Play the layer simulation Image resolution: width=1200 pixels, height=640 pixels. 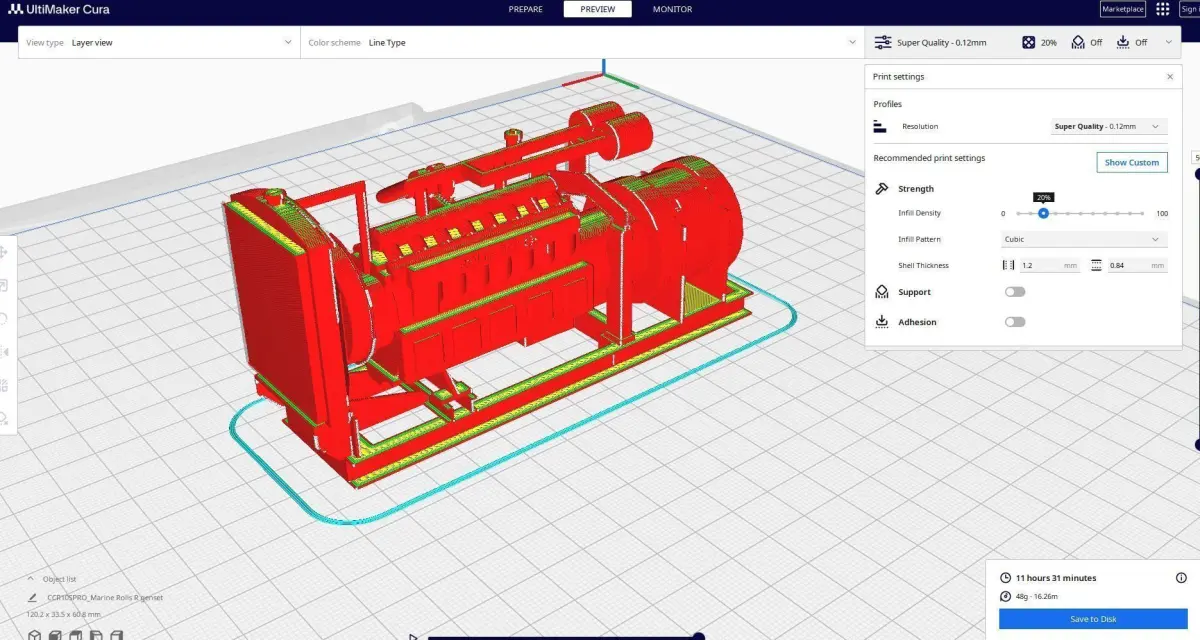pyautogui.click(x=412, y=636)
